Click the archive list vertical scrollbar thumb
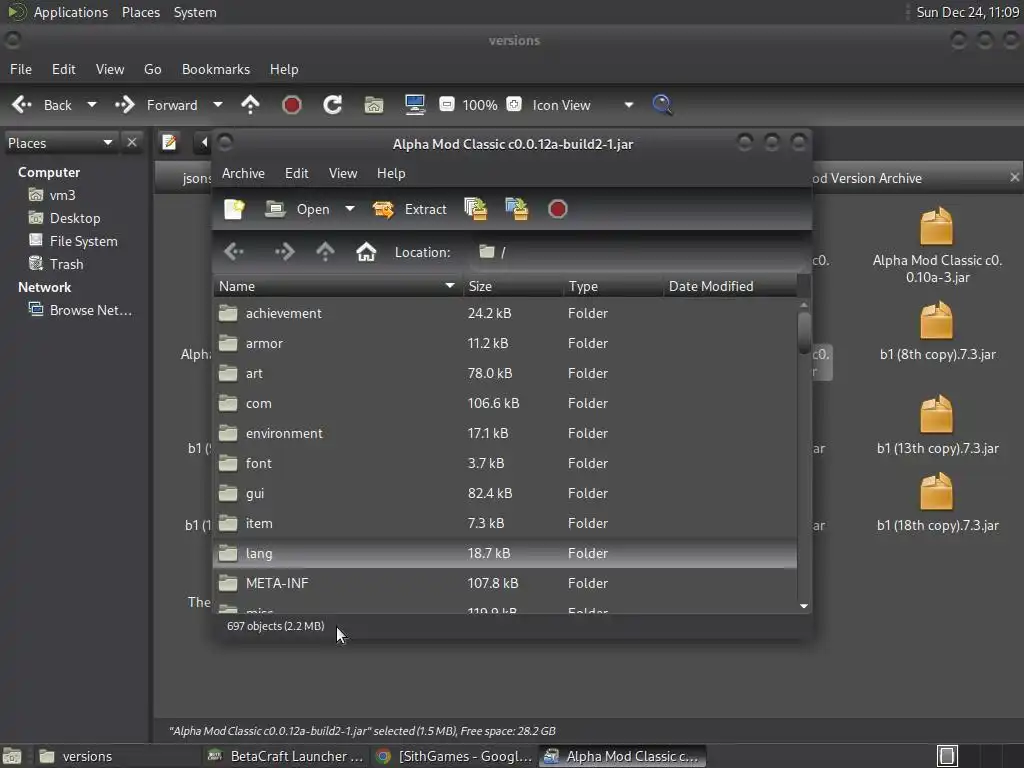Image resolution: width=1024 pixels, height=768 pixels. click(804, 333)
